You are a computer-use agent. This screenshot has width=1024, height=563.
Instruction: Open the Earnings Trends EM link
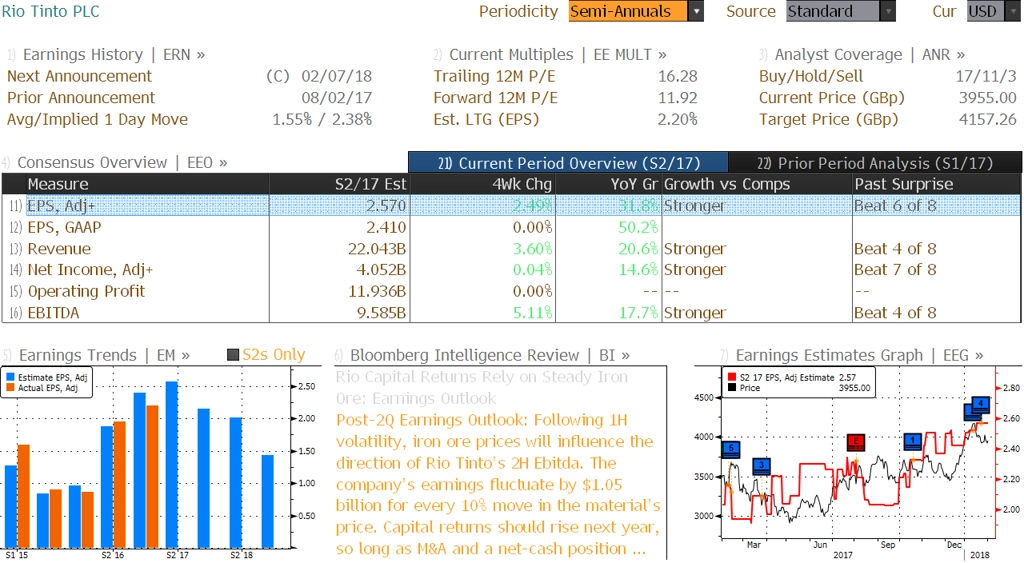(x=97, y=355)
